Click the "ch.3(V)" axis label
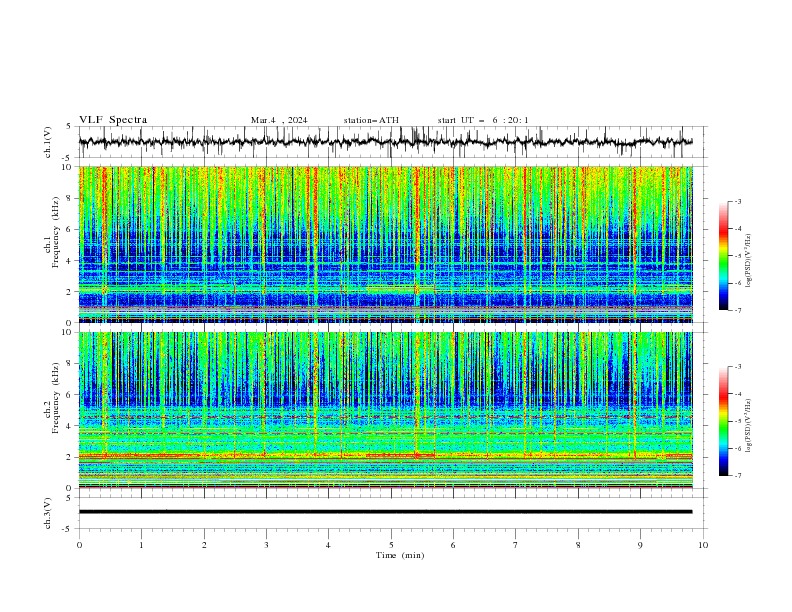The image size is (792, 612). (x=48, y=513)
